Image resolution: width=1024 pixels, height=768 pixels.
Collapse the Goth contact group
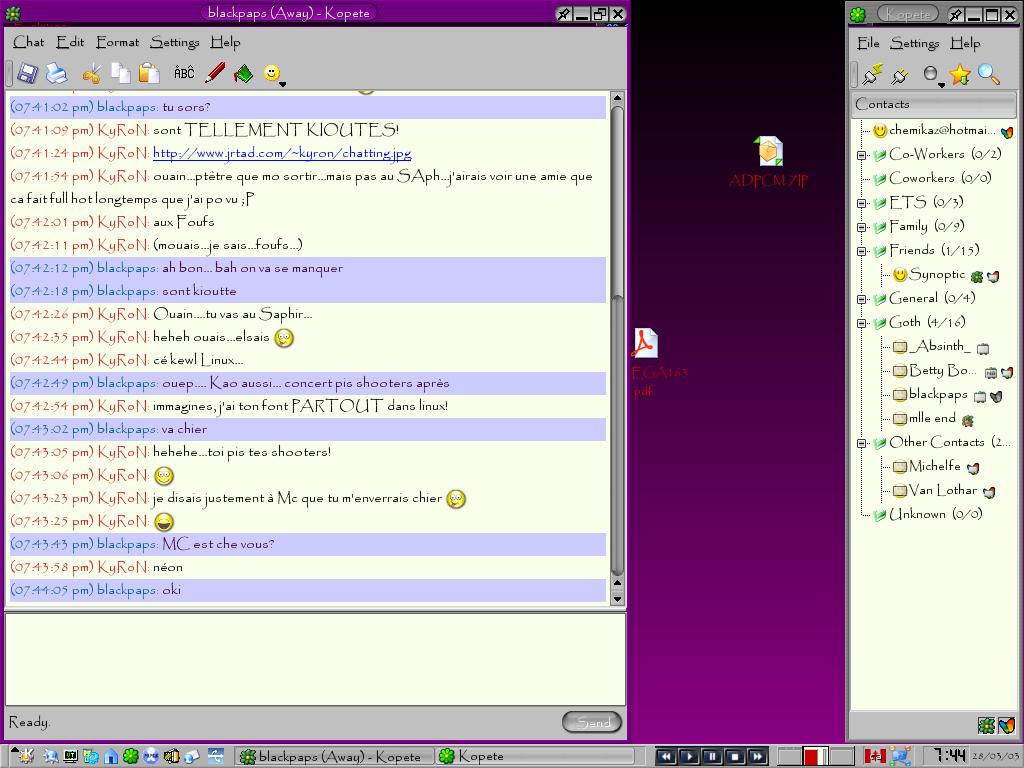pyautogui.click(x=862, y=323)
